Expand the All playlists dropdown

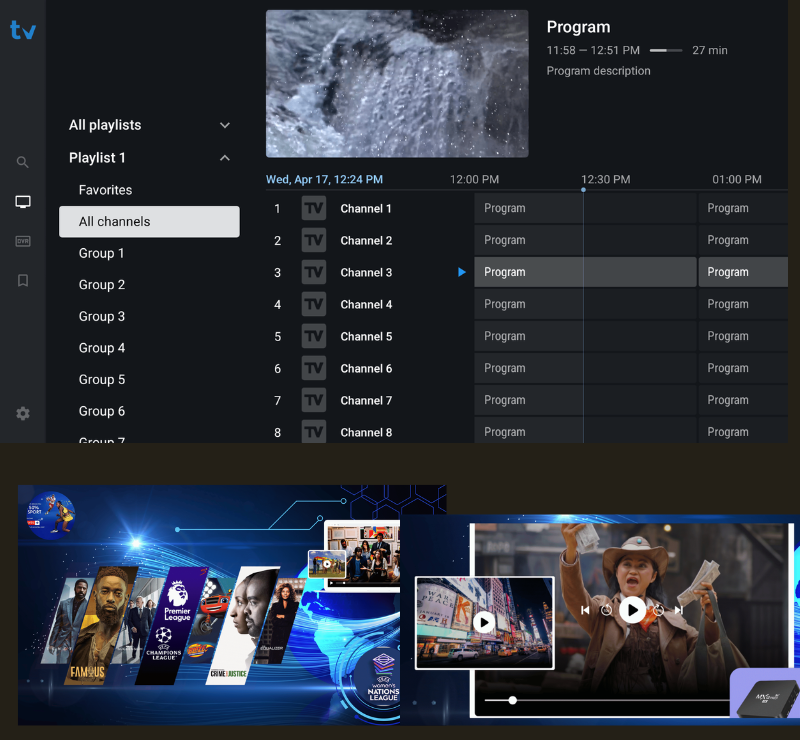[x=224, y=125]
